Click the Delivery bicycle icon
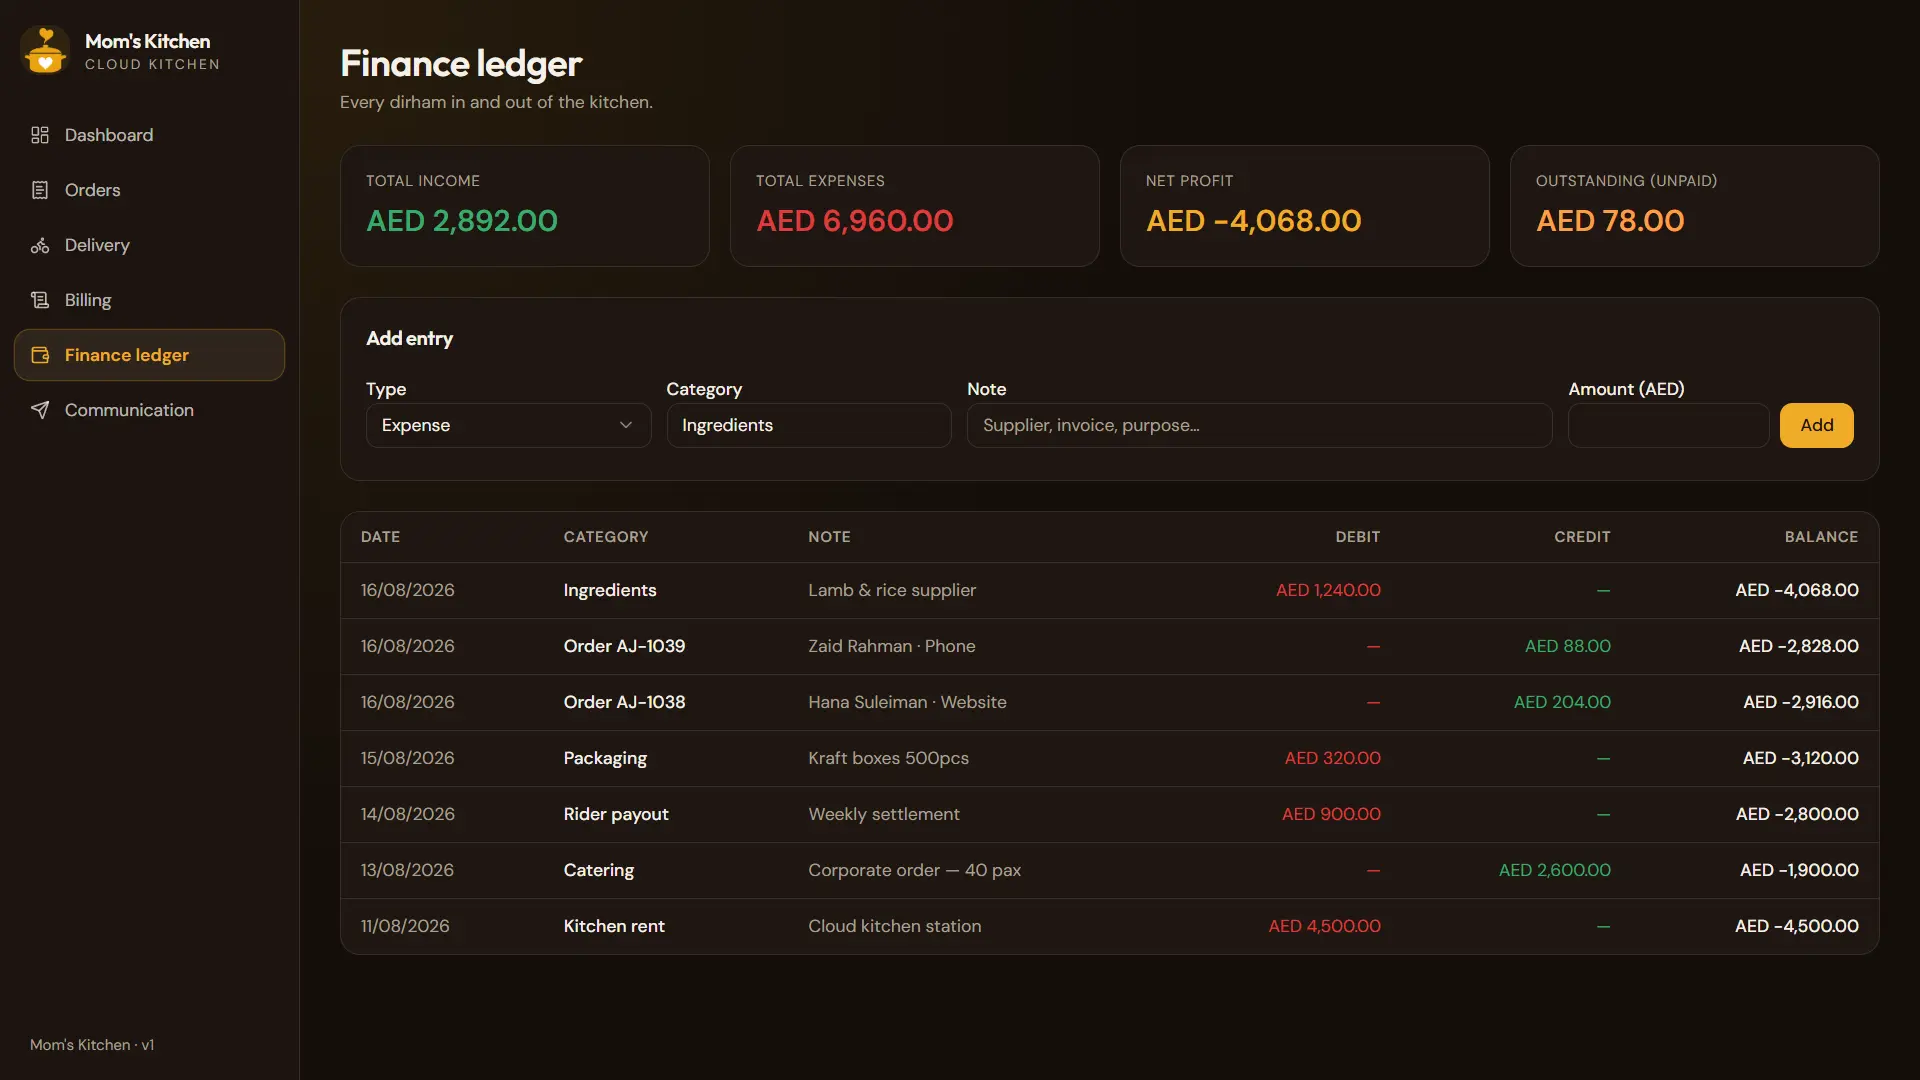Image resolution: width=1920 pixels, height=1080 pixels. pyautogui.click(x=40, y=245)
